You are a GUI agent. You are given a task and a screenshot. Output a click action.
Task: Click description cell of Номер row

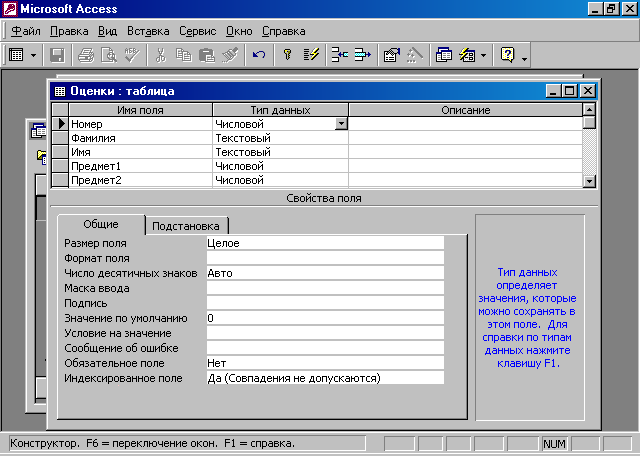(x=465, y=124)
